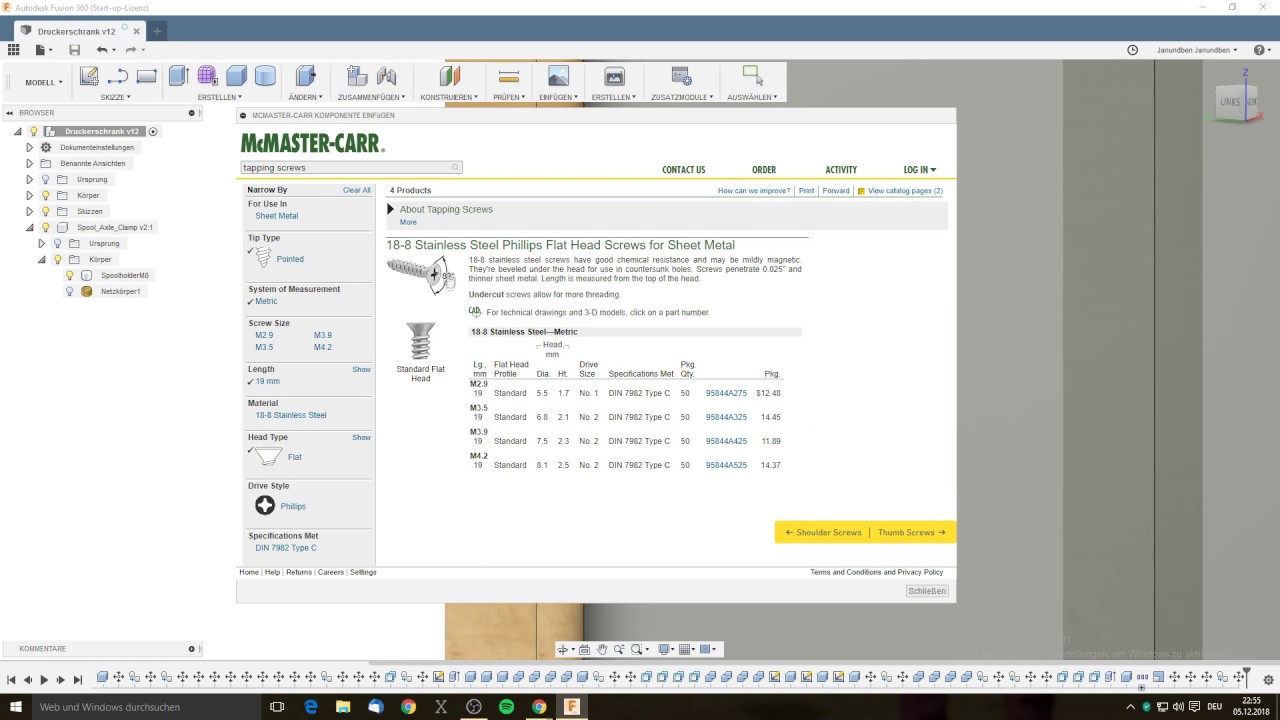Viewport: 1280px width, 720px height.
Task: Open Spotify from the taskbar
Action: [506, 707]
